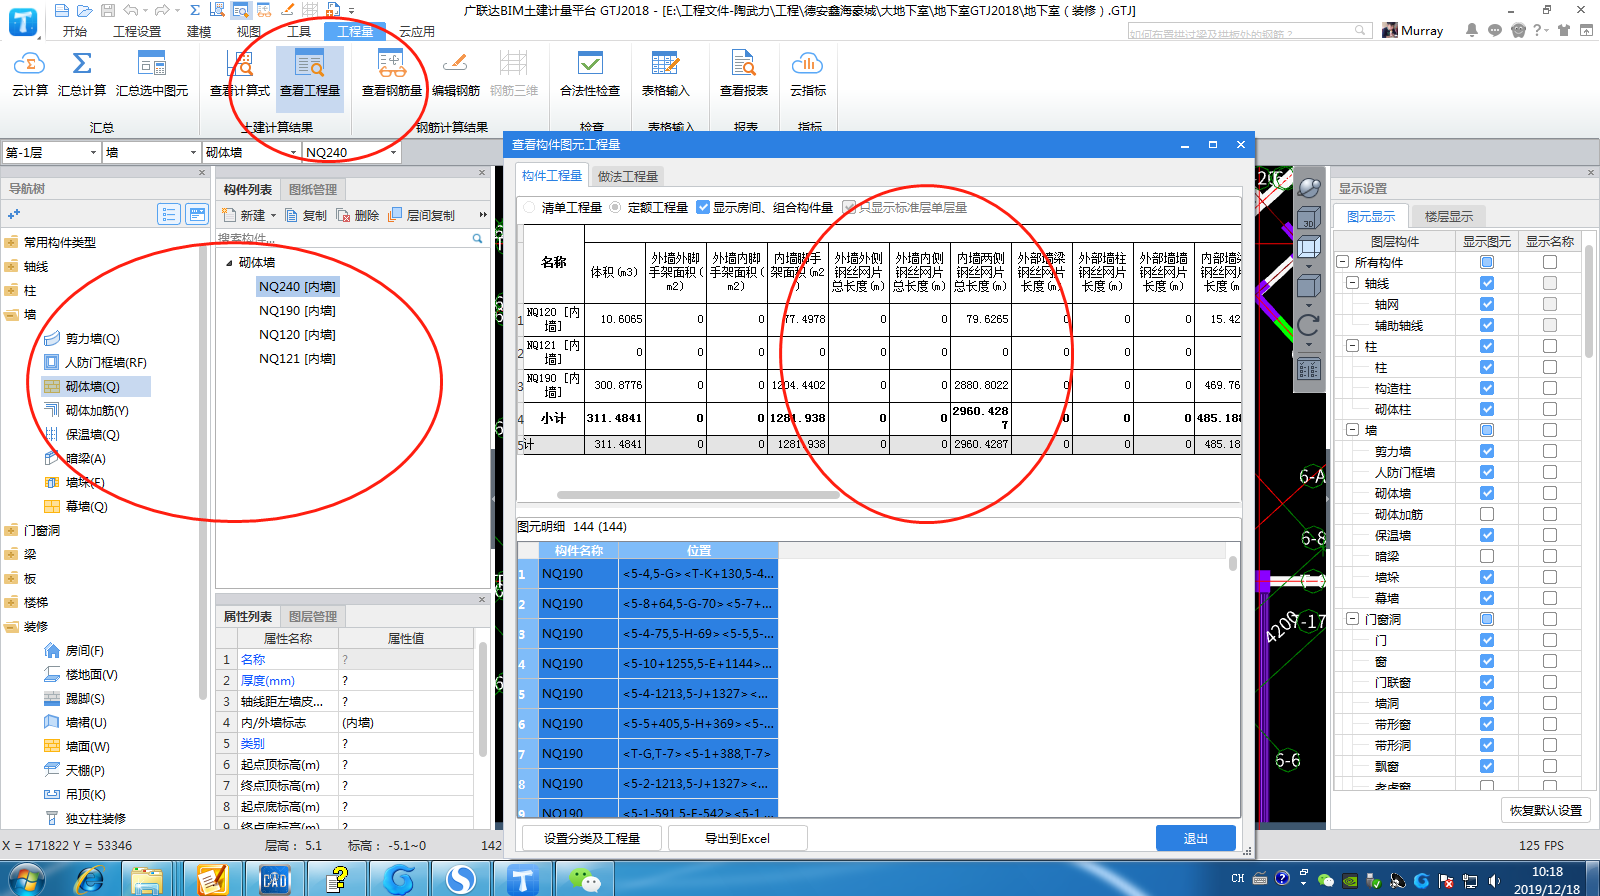Switch to 楼层显示 tab
1600x896 pixels.
pos(1448,216)
